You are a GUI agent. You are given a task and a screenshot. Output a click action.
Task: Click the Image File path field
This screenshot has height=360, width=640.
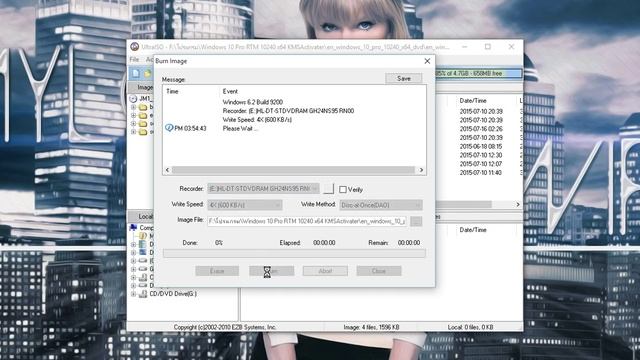click(307, 221)
